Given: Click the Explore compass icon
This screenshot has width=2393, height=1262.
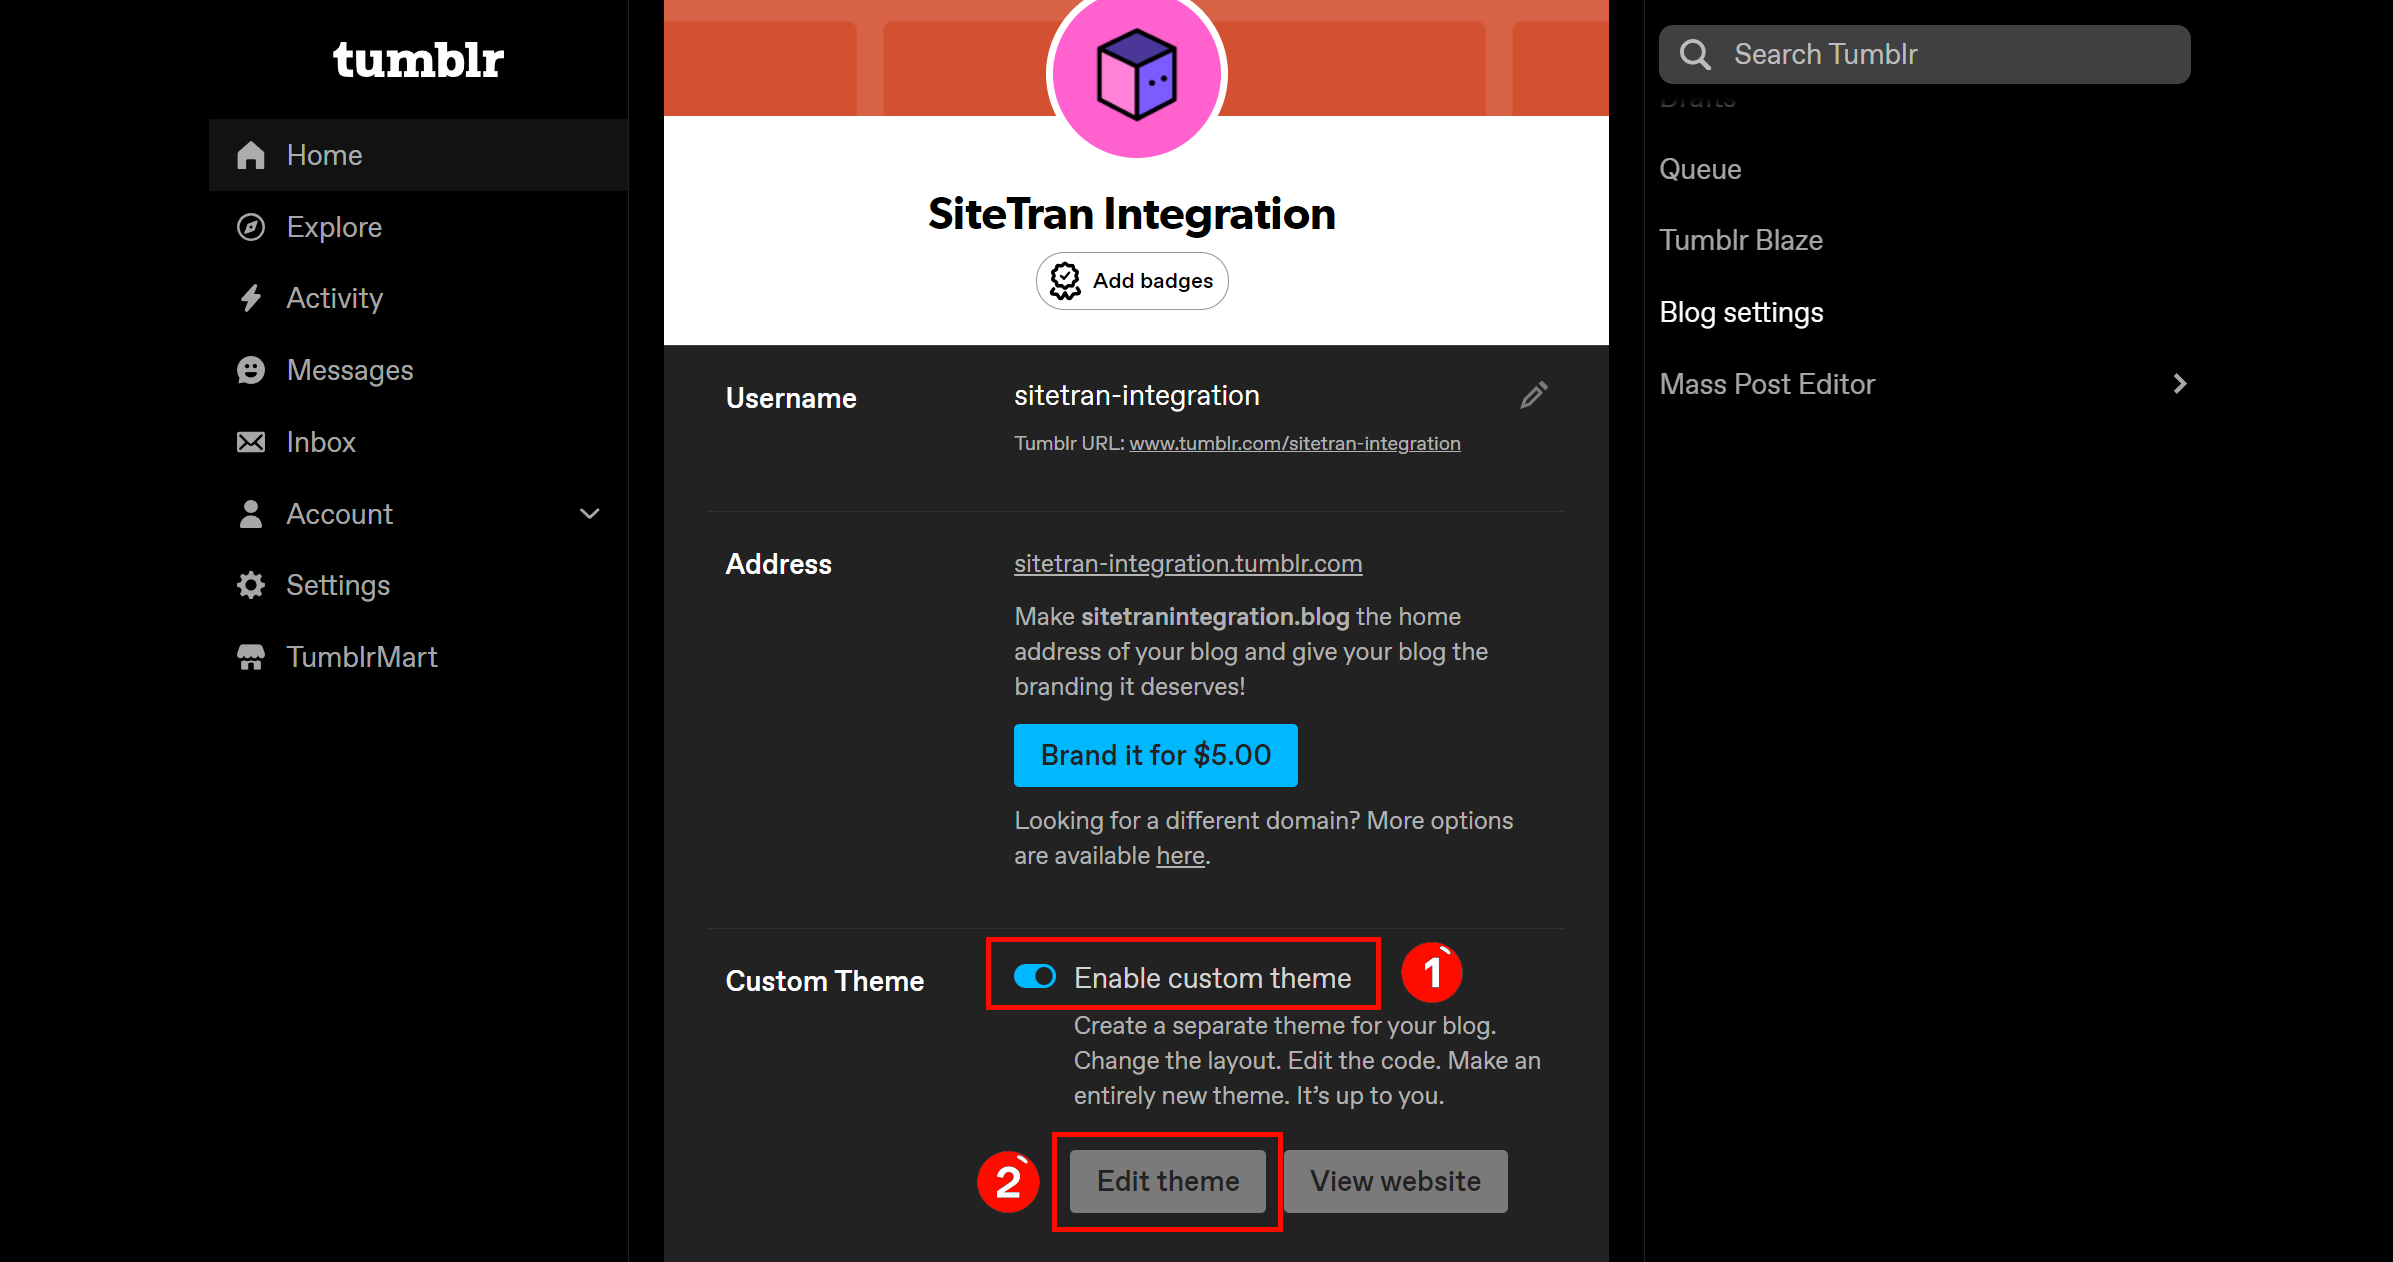Looking at the screenshot, I should point(251,227).
